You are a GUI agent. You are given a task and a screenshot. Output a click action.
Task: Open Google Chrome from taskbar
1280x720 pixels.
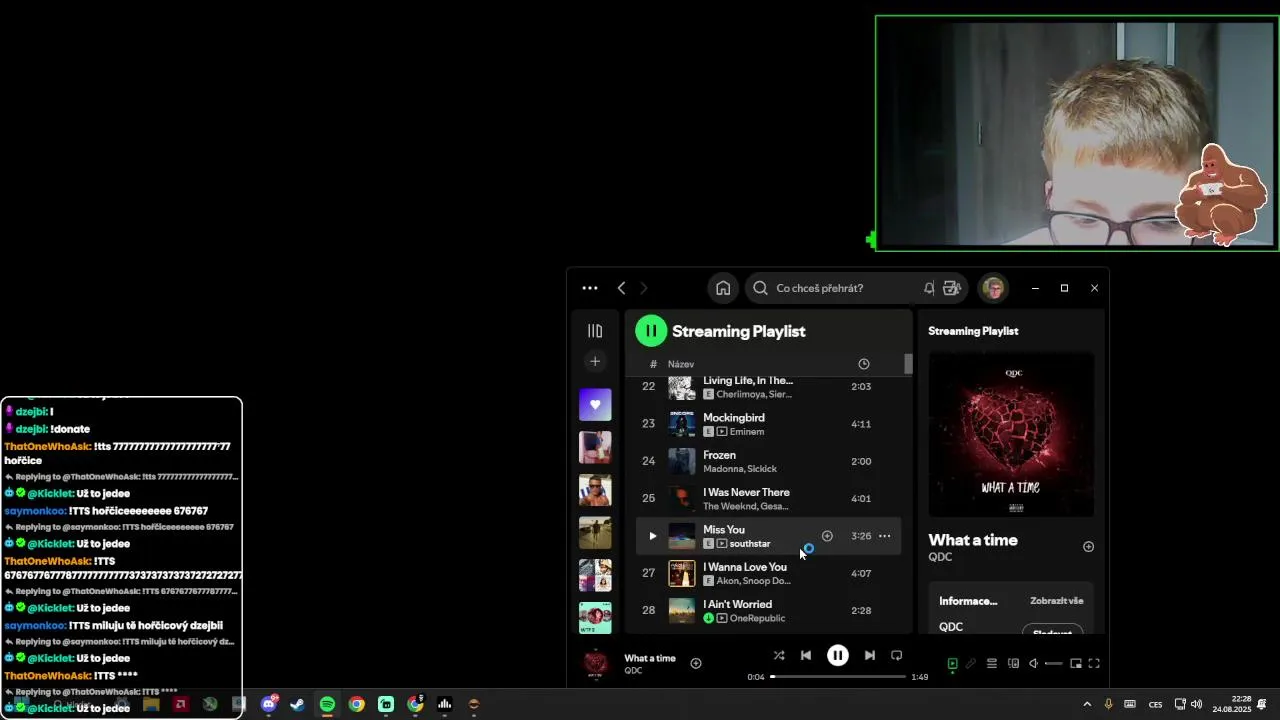[356, 704]
